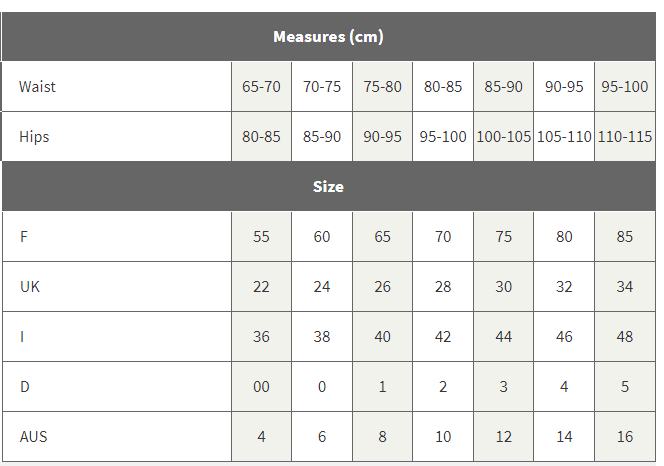Click Italian size 42 cell
The image size is (664, 466).
click(x=443, y=337)
